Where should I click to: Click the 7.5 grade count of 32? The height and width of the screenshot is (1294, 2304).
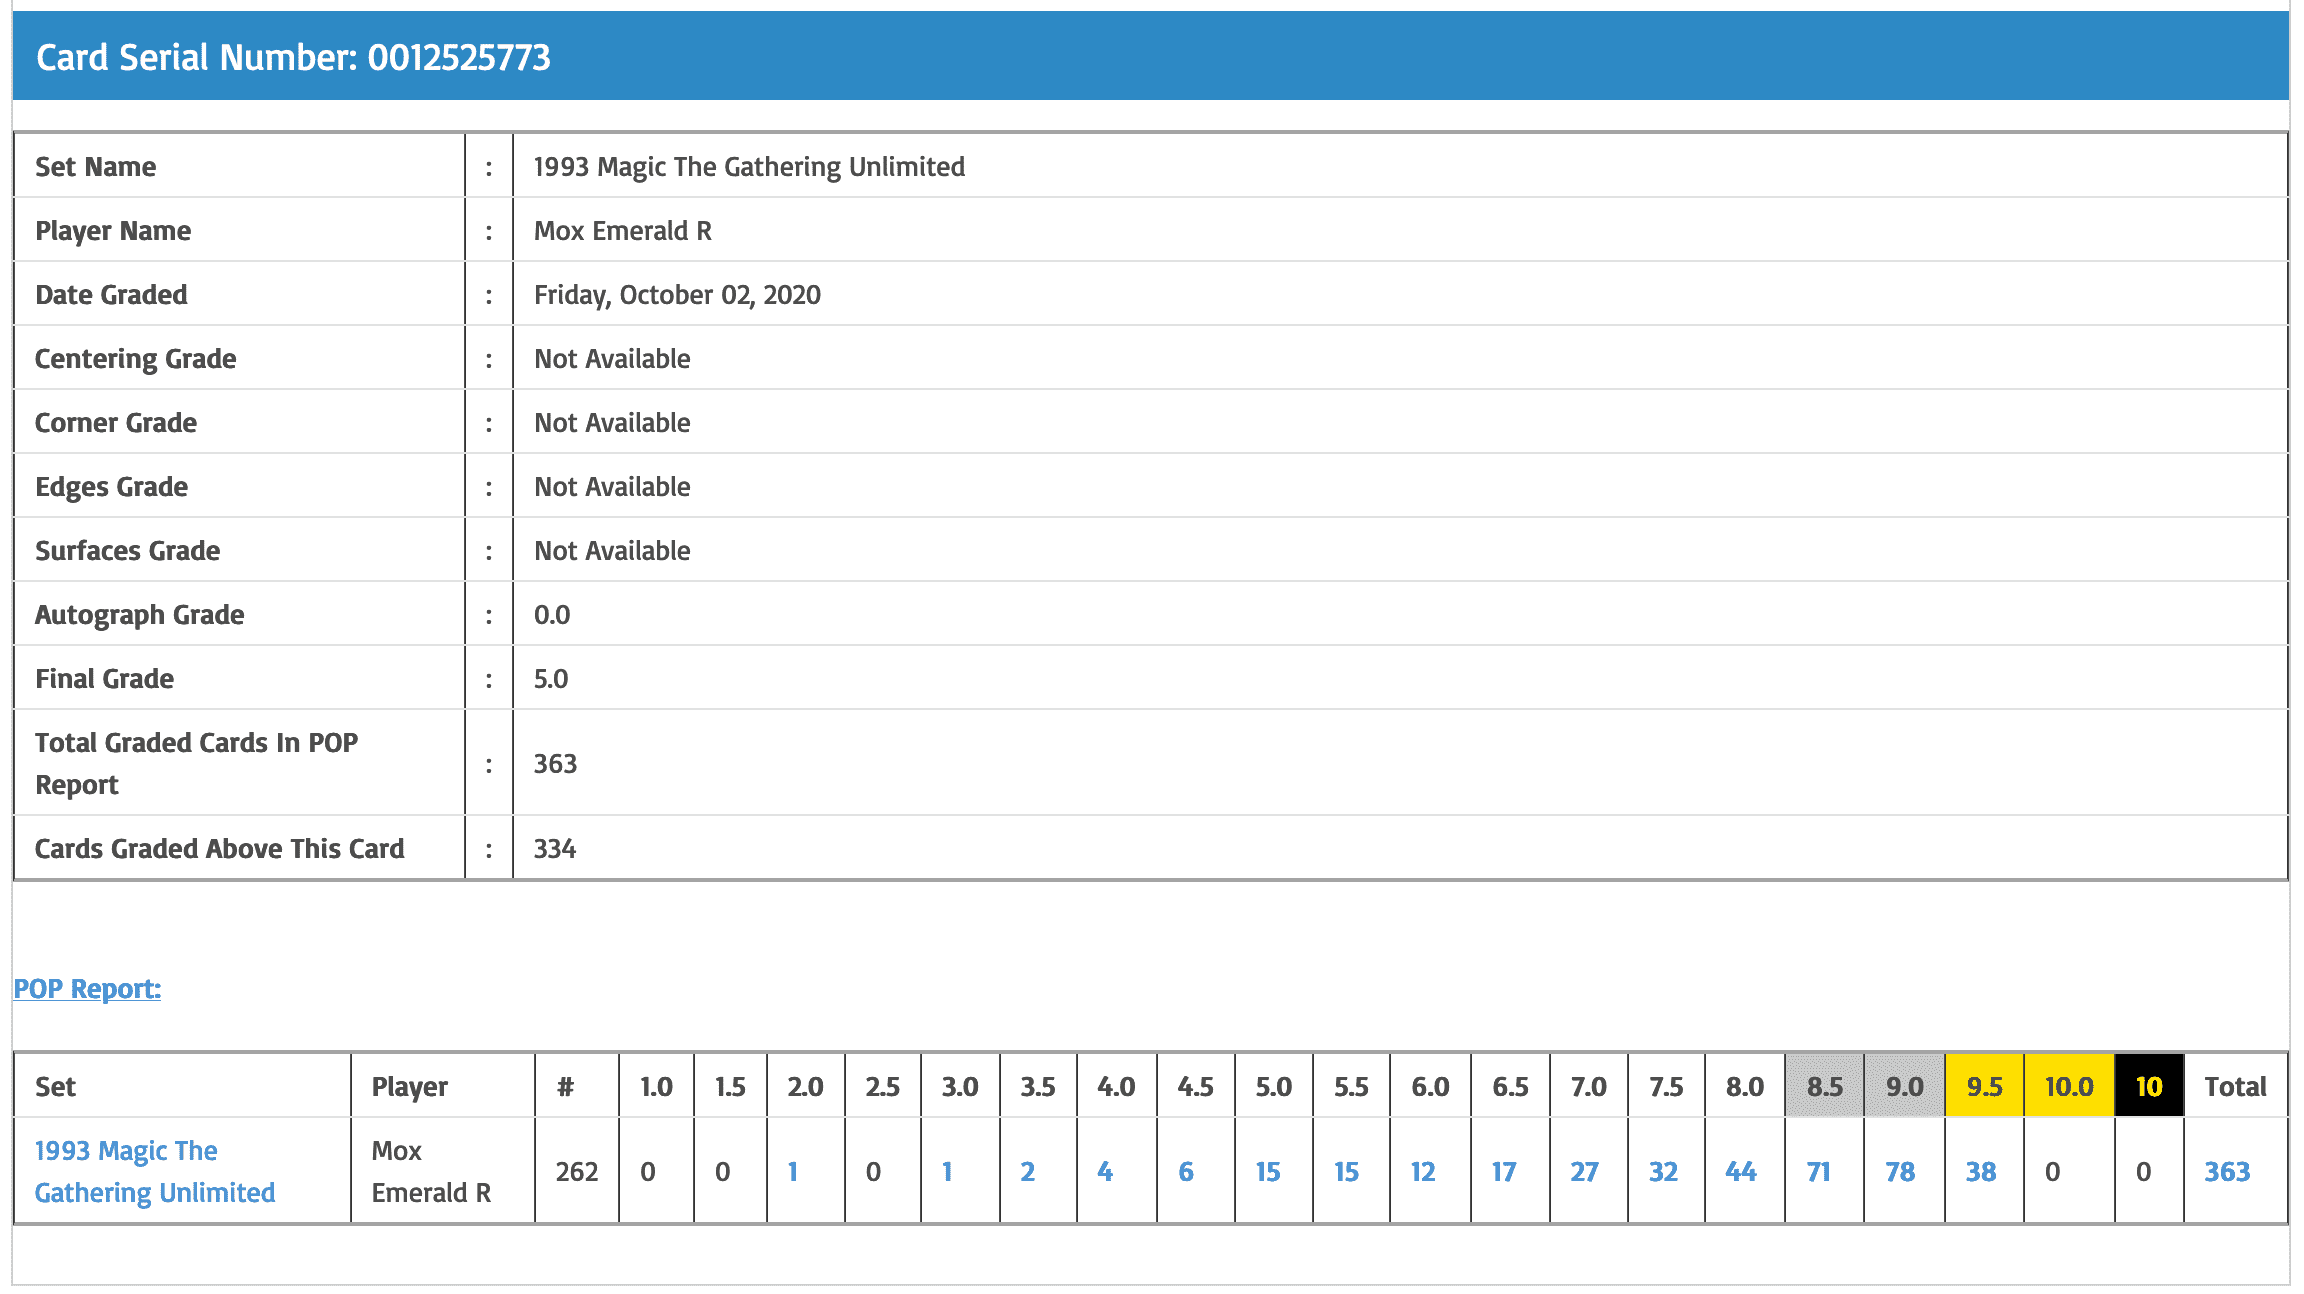1663,1171
